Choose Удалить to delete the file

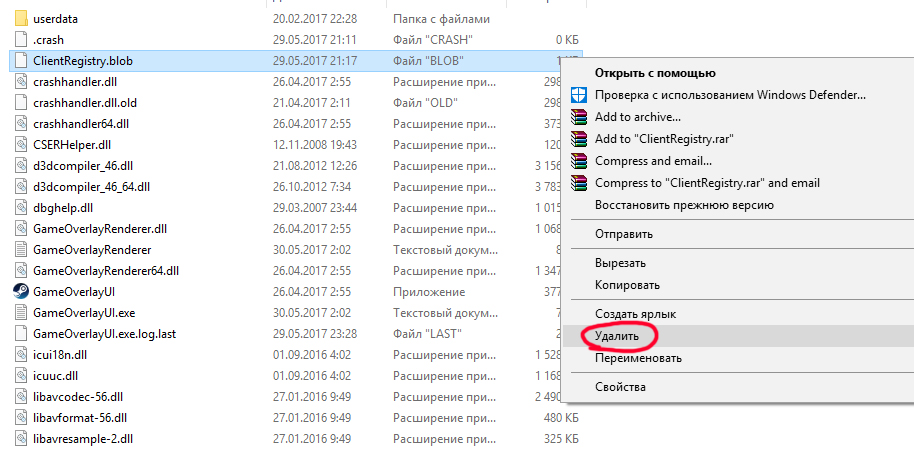617,336
